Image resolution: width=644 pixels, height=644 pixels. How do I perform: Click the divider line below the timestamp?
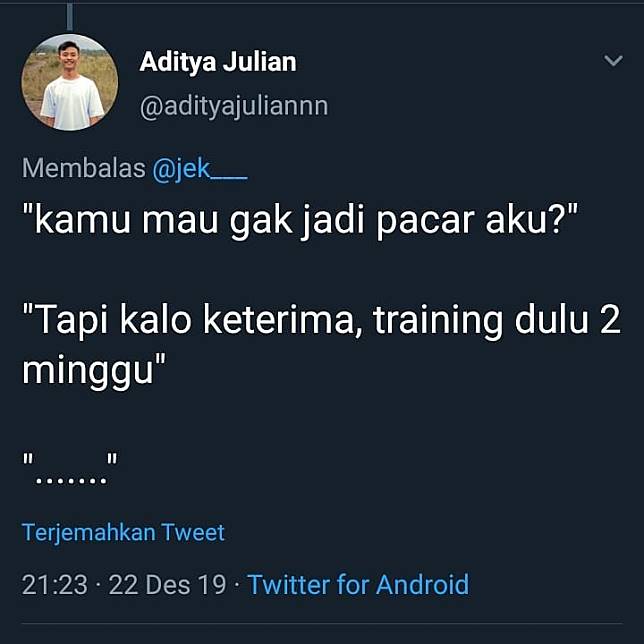coord(322,623)
